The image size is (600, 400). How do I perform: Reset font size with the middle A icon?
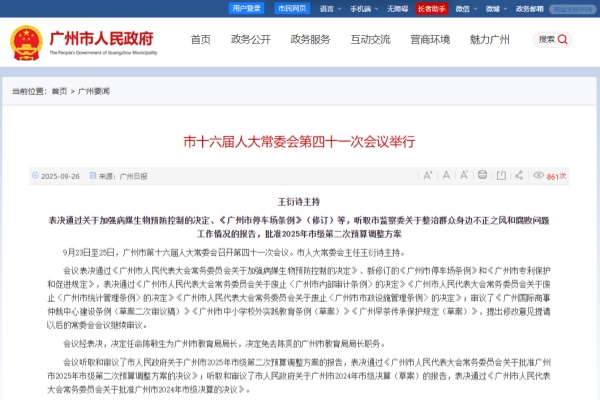pyautogui.click(x=449, y=175)
